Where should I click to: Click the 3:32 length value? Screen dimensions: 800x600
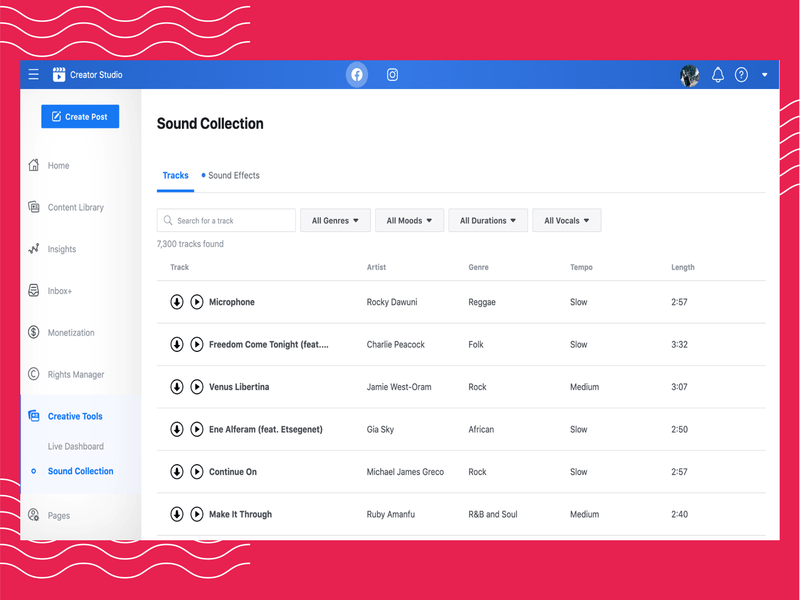coord(679,344)
